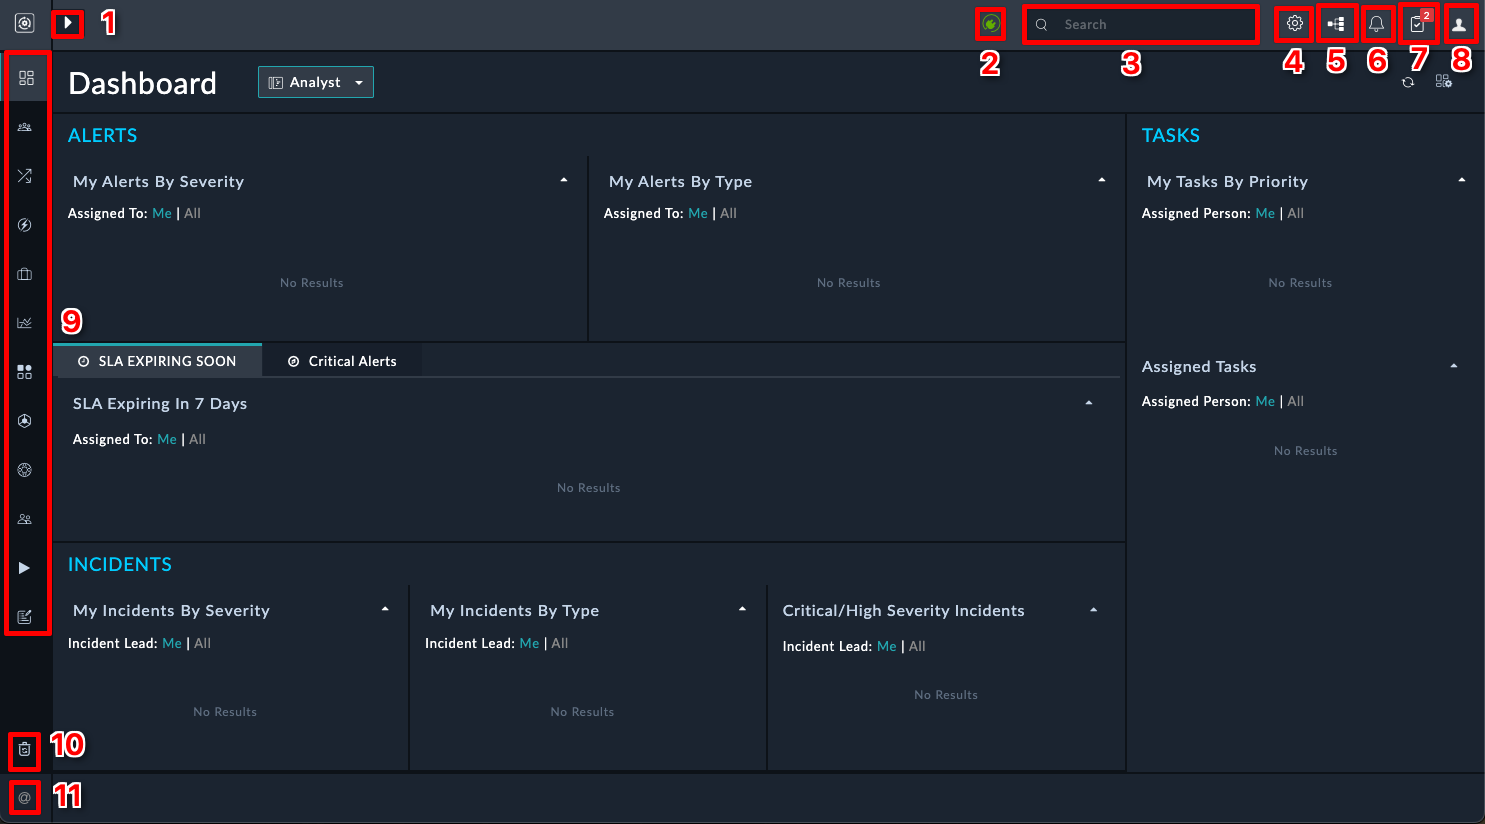This screenshot has height=824, width=1485.
Task: Filter SLA Expiring In 7 Days to All
Action: click(198, 439)
